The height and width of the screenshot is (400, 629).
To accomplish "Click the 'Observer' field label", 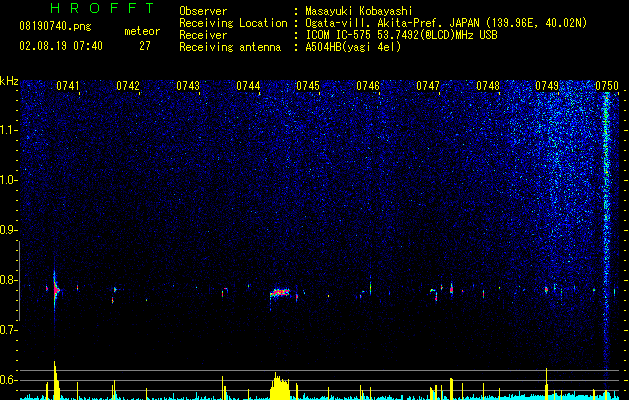I will 203,11.
